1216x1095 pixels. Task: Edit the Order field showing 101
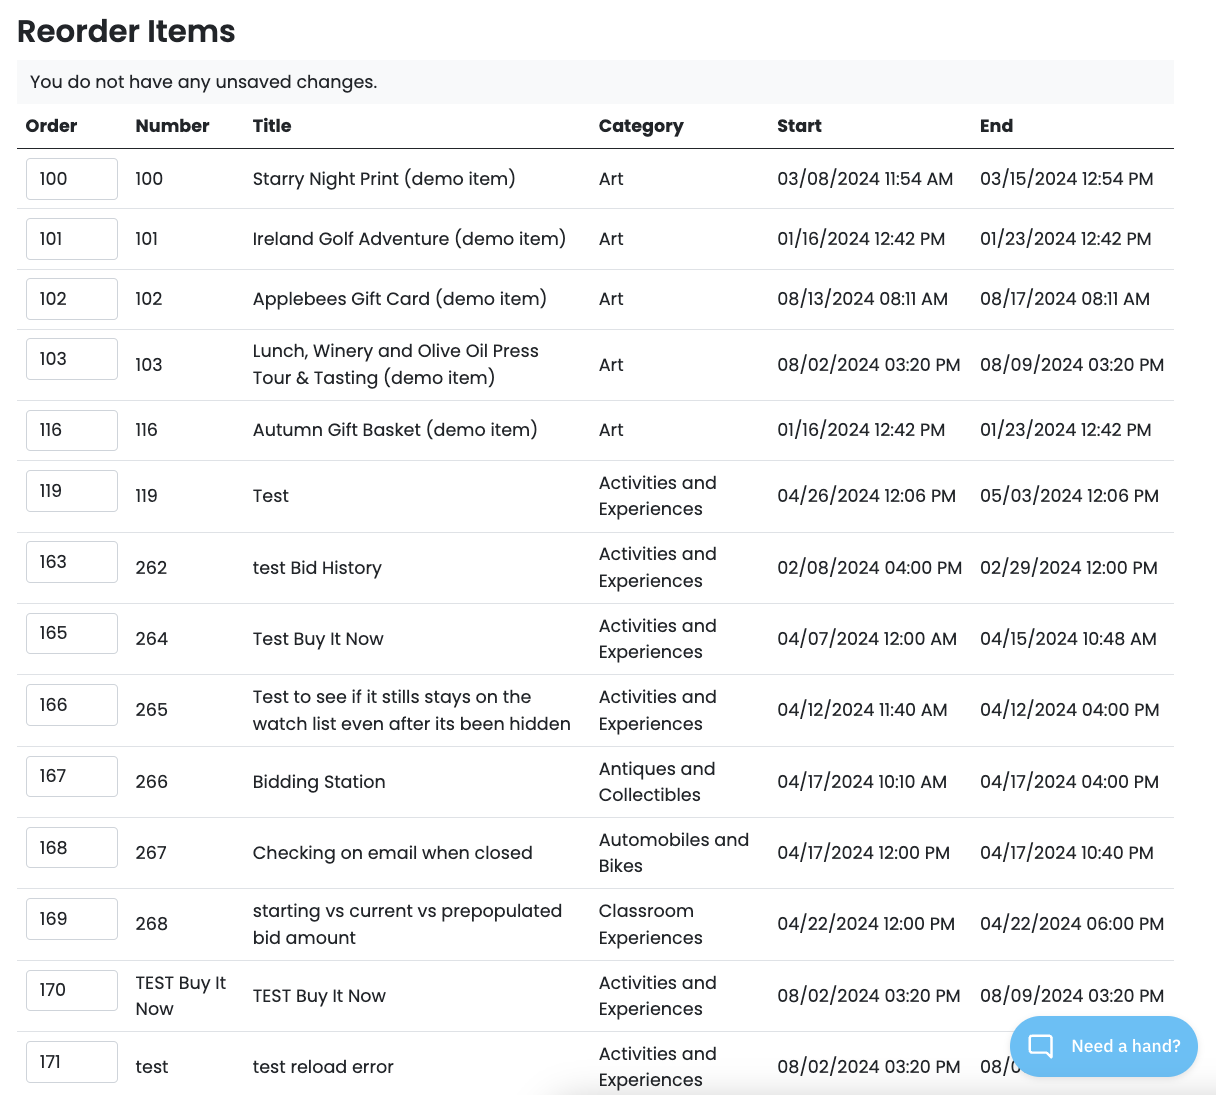click(x=72, y=239)
